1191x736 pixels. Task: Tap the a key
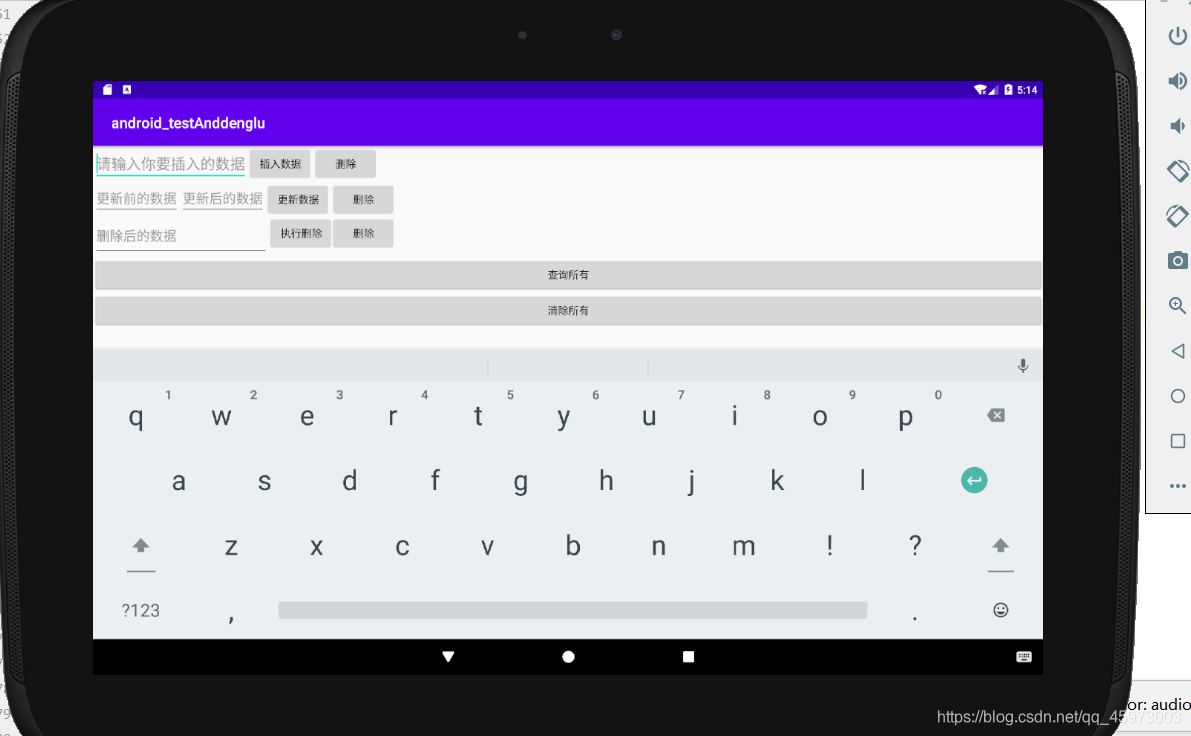[178, 481]
